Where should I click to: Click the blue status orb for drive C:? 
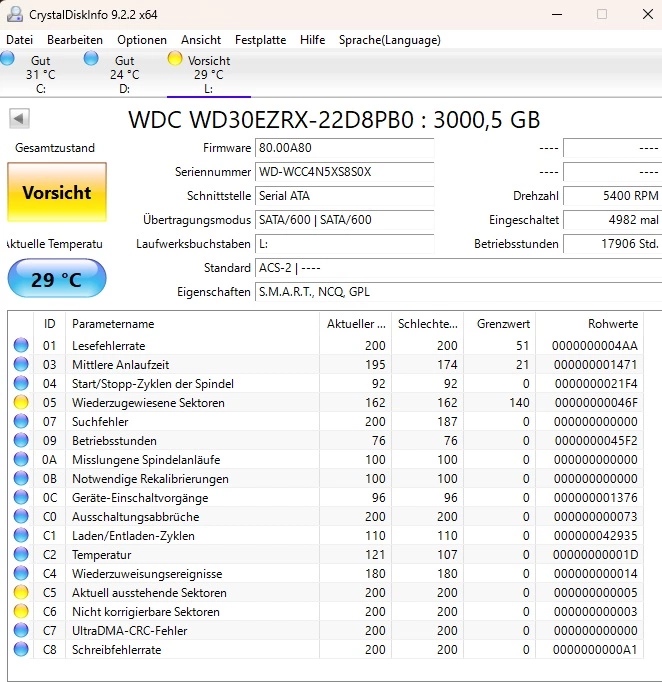(7, 58)
